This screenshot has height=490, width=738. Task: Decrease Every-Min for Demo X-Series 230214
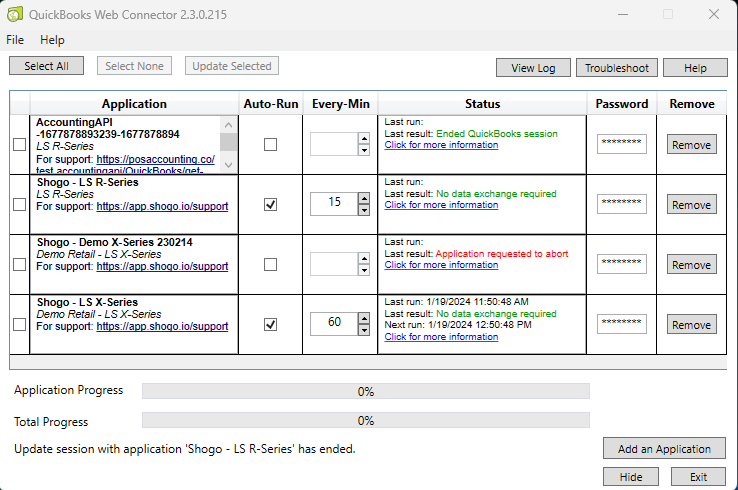[364, 270]
